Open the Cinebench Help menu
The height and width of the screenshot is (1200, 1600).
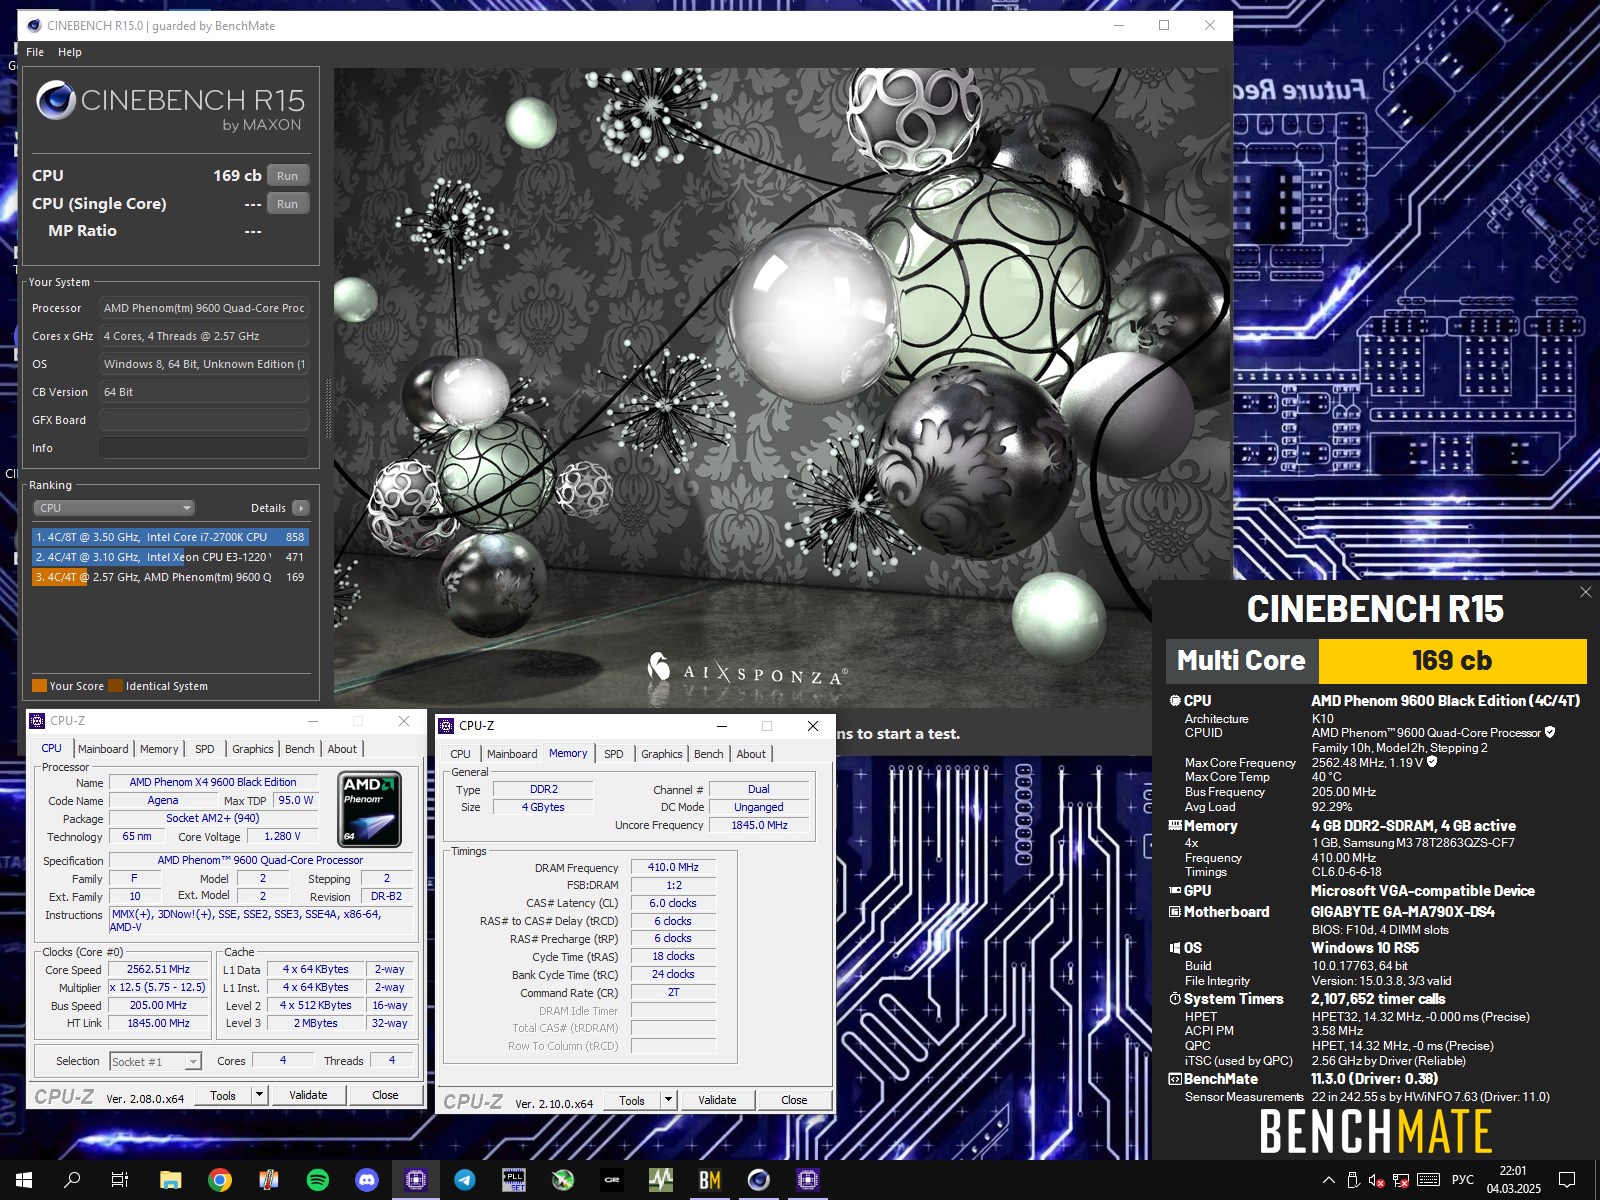[69, 52]
